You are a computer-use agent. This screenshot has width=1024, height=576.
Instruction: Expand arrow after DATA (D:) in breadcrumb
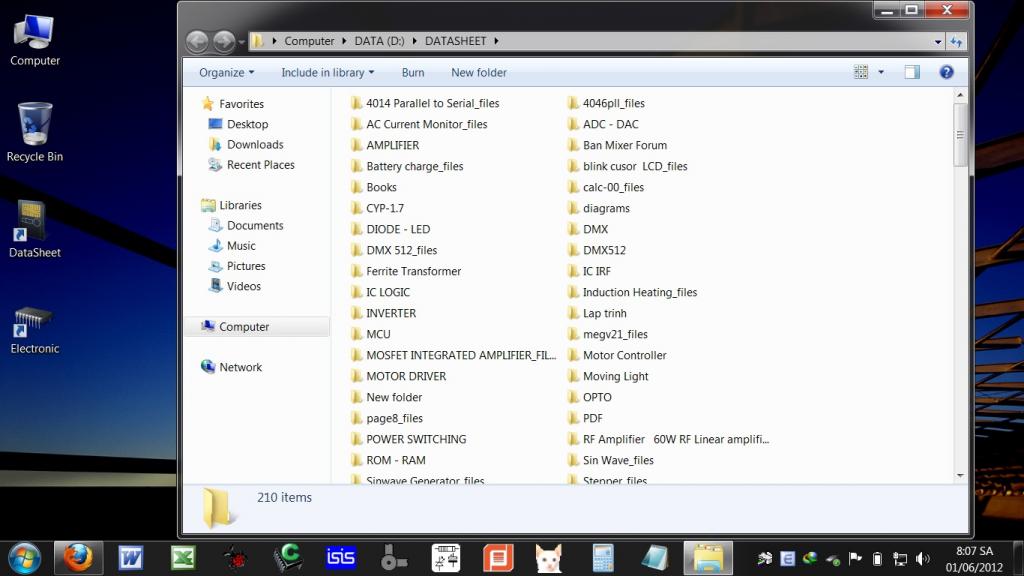[414, 41]
